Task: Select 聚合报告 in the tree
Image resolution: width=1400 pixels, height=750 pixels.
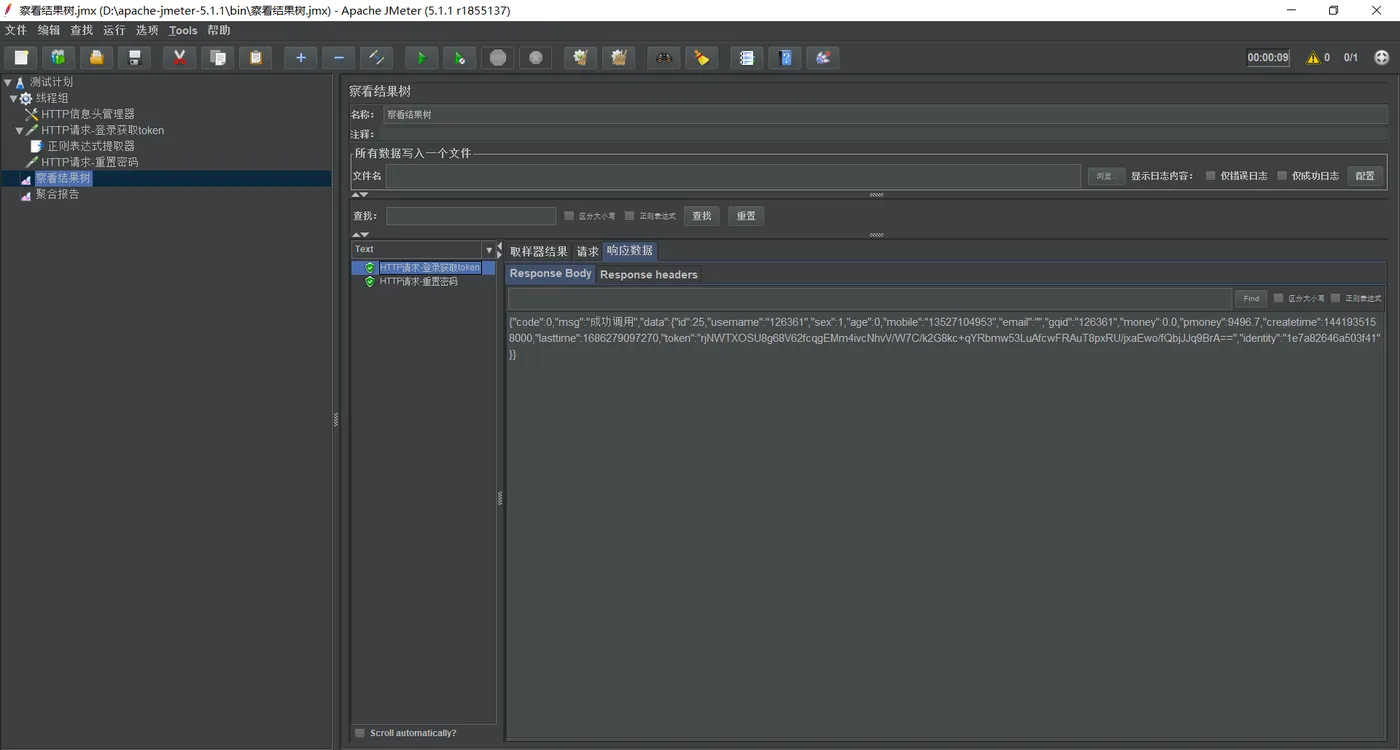Action: point(57,195)
